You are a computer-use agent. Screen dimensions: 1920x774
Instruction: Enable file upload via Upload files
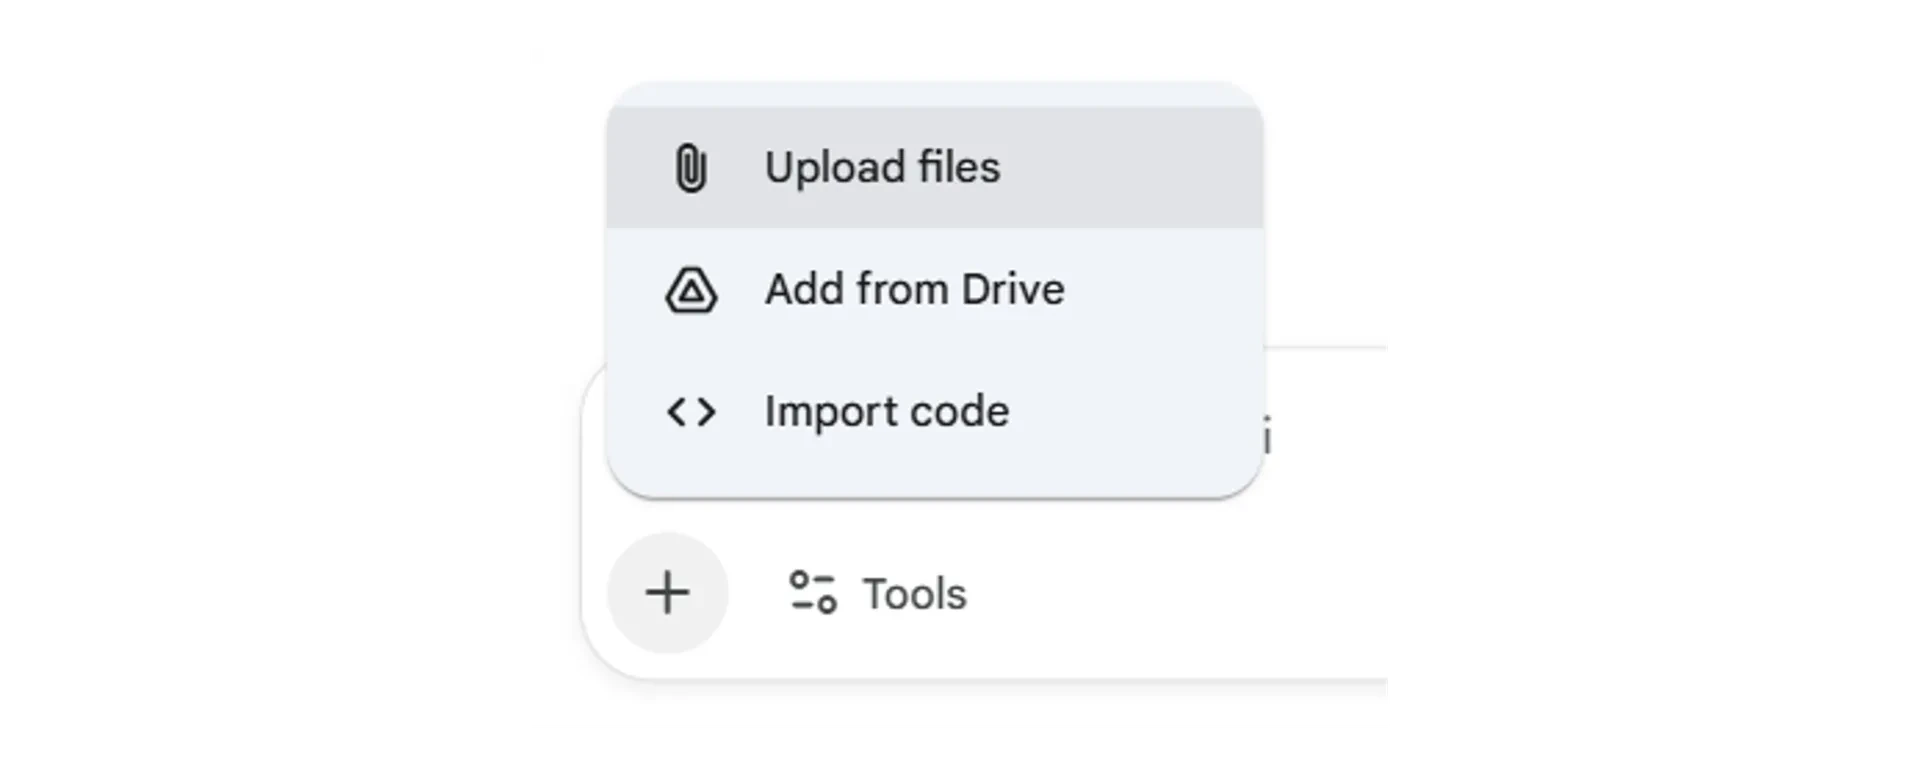(882, 167)
